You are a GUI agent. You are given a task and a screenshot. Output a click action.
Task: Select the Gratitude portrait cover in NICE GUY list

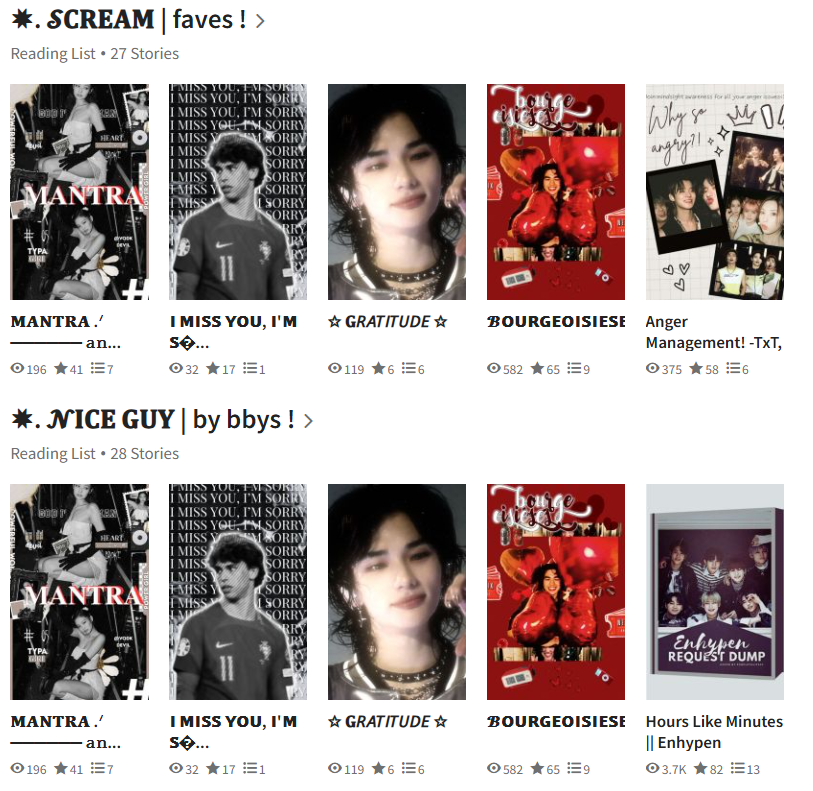397,591
